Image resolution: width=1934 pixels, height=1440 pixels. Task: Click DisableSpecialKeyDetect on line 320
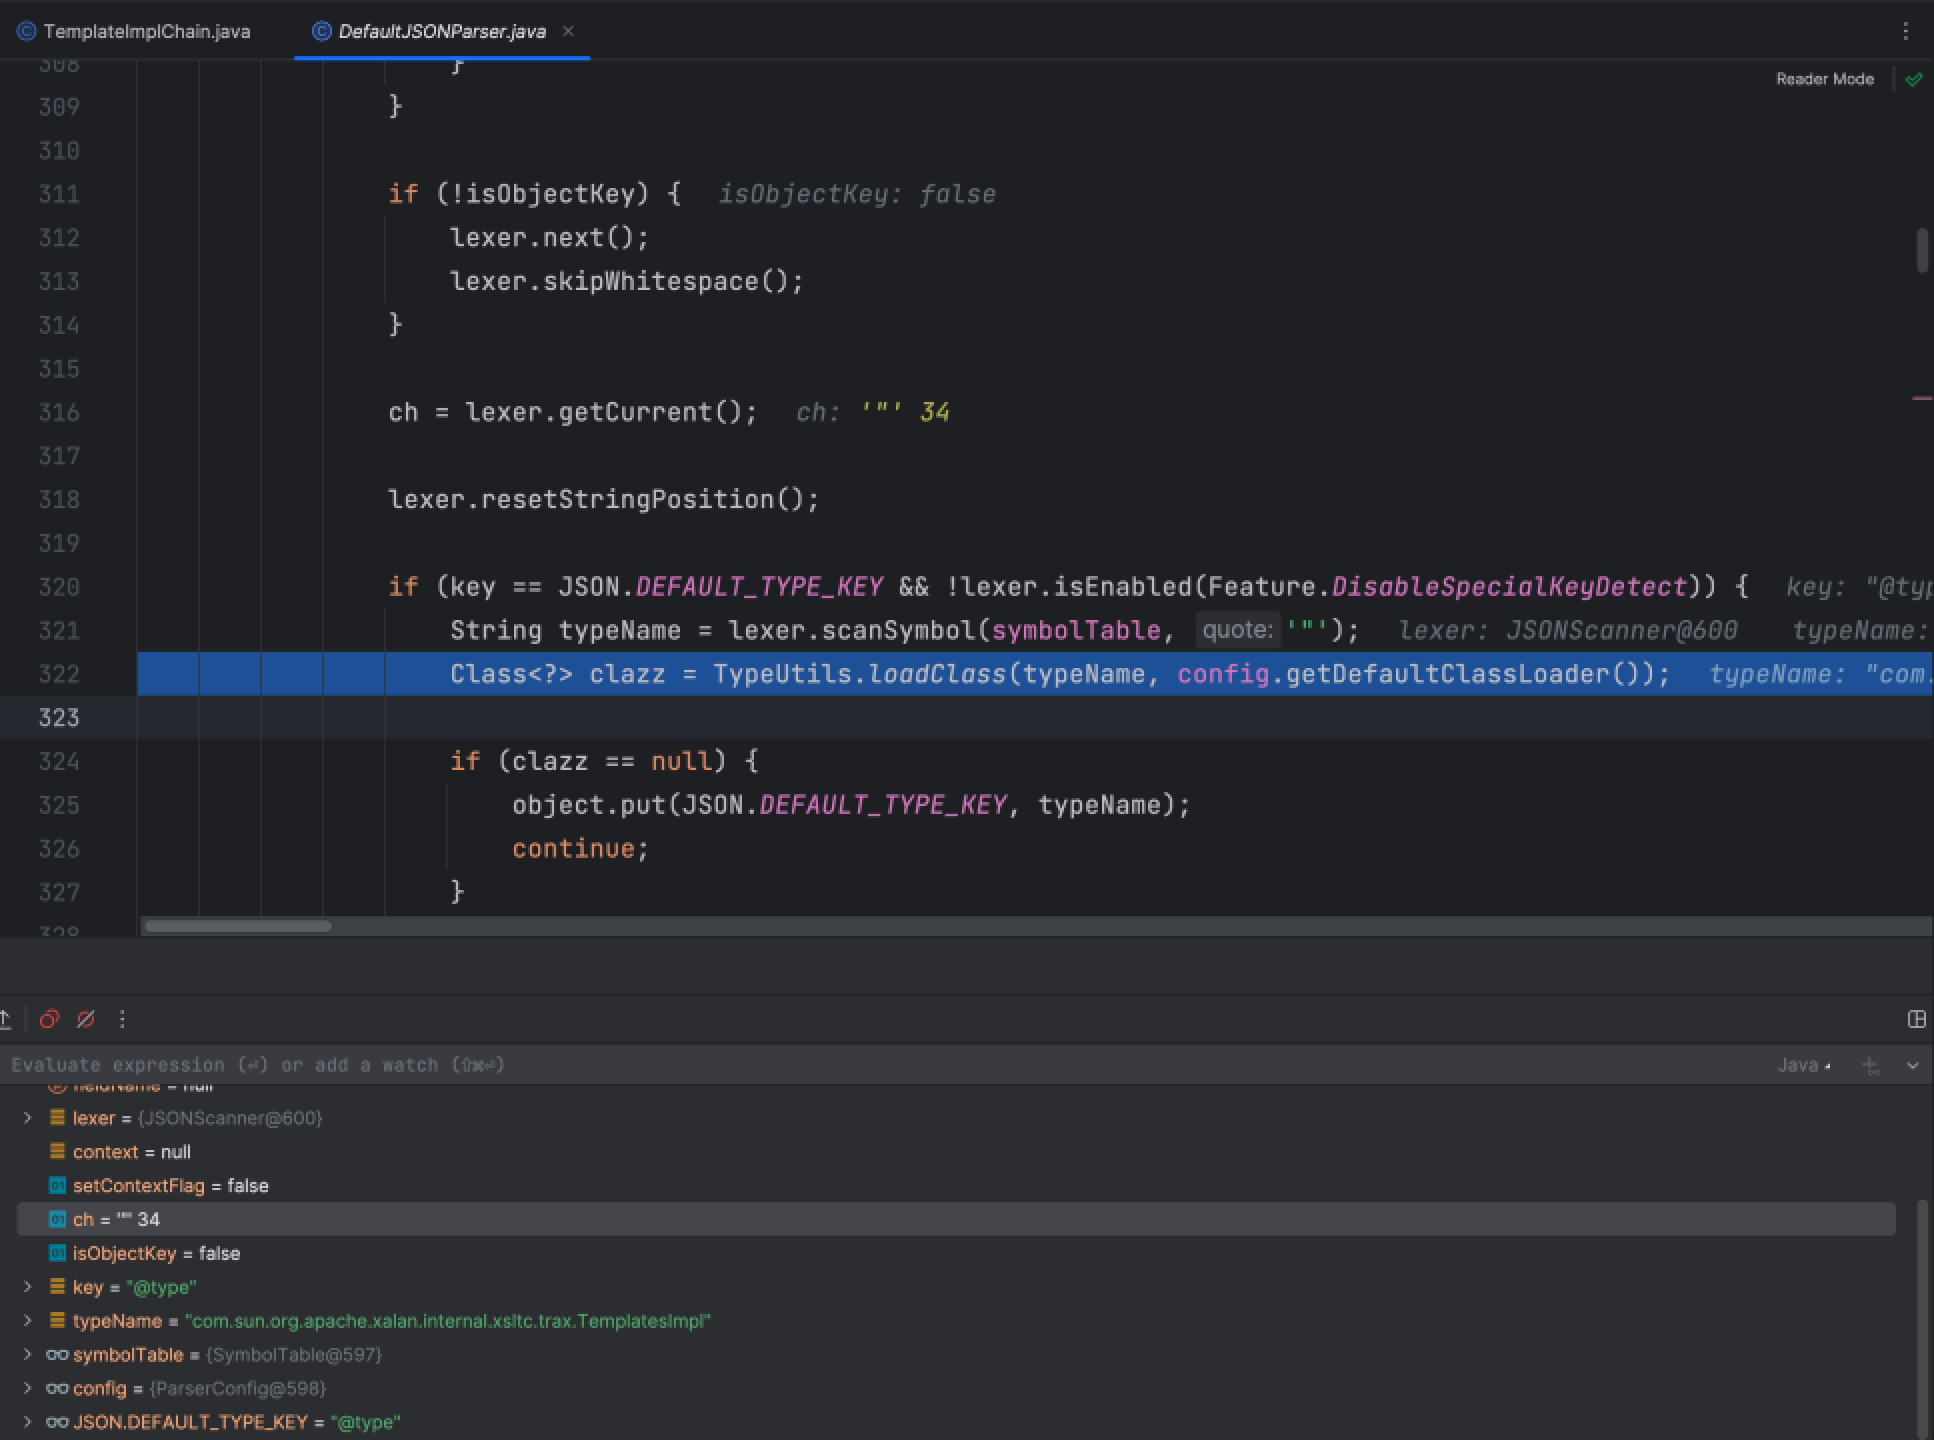(x=1509, y=587)
